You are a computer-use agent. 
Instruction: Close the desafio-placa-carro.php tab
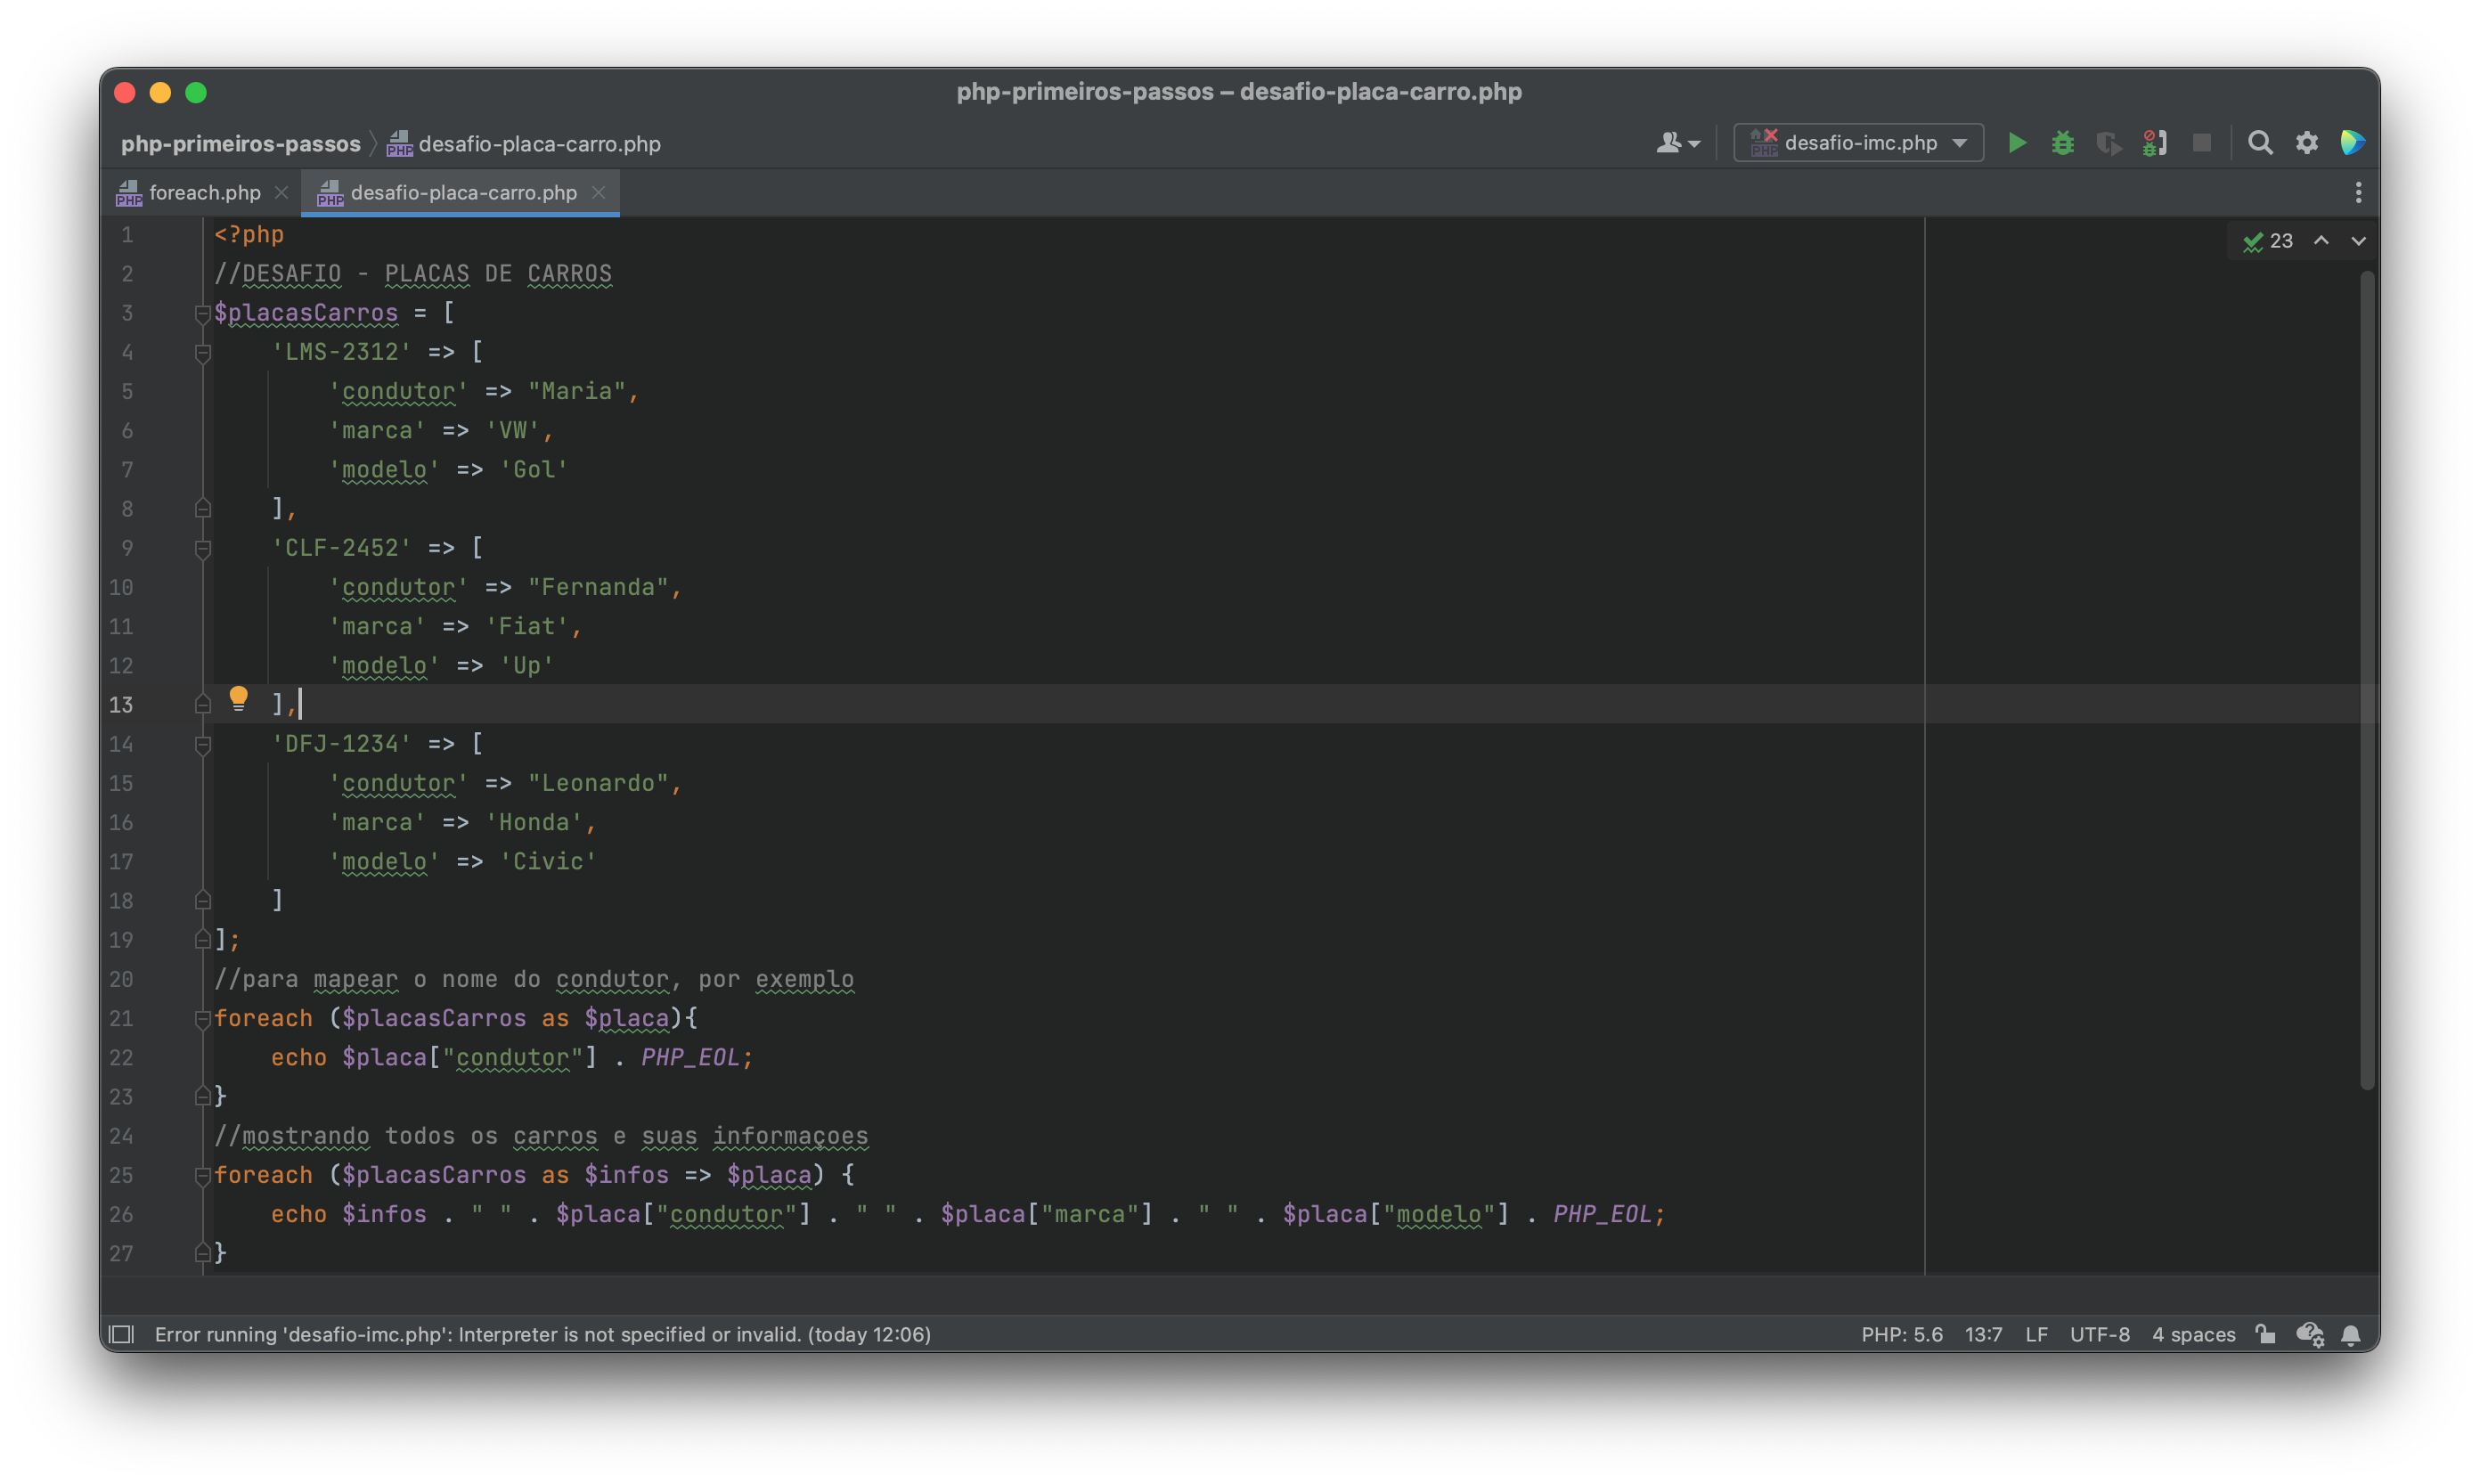pyautogui.click(x=598, y=192)
